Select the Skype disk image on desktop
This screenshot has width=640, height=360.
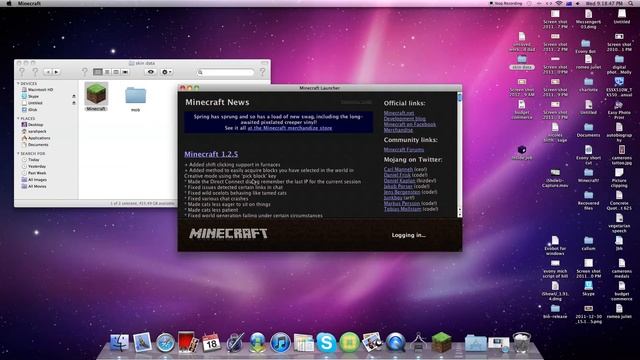(588, 288)
